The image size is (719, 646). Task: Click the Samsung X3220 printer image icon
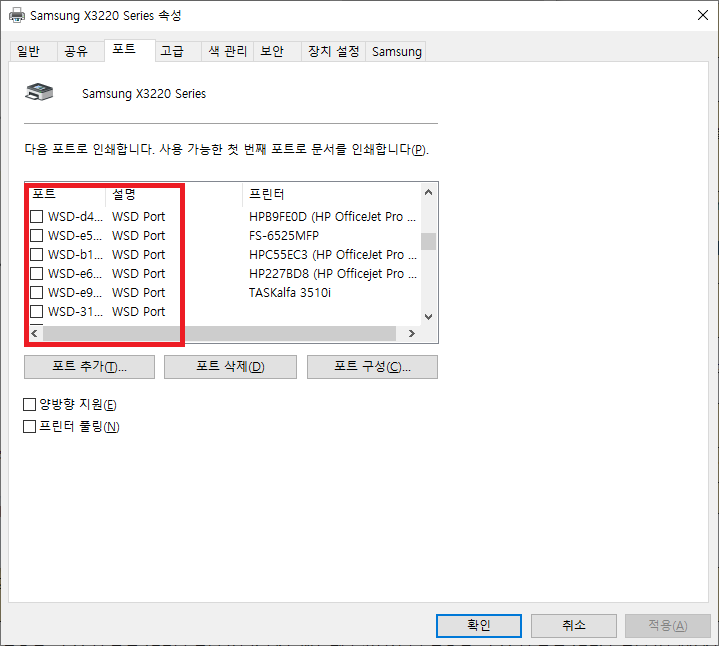click(x=39, y=92)
